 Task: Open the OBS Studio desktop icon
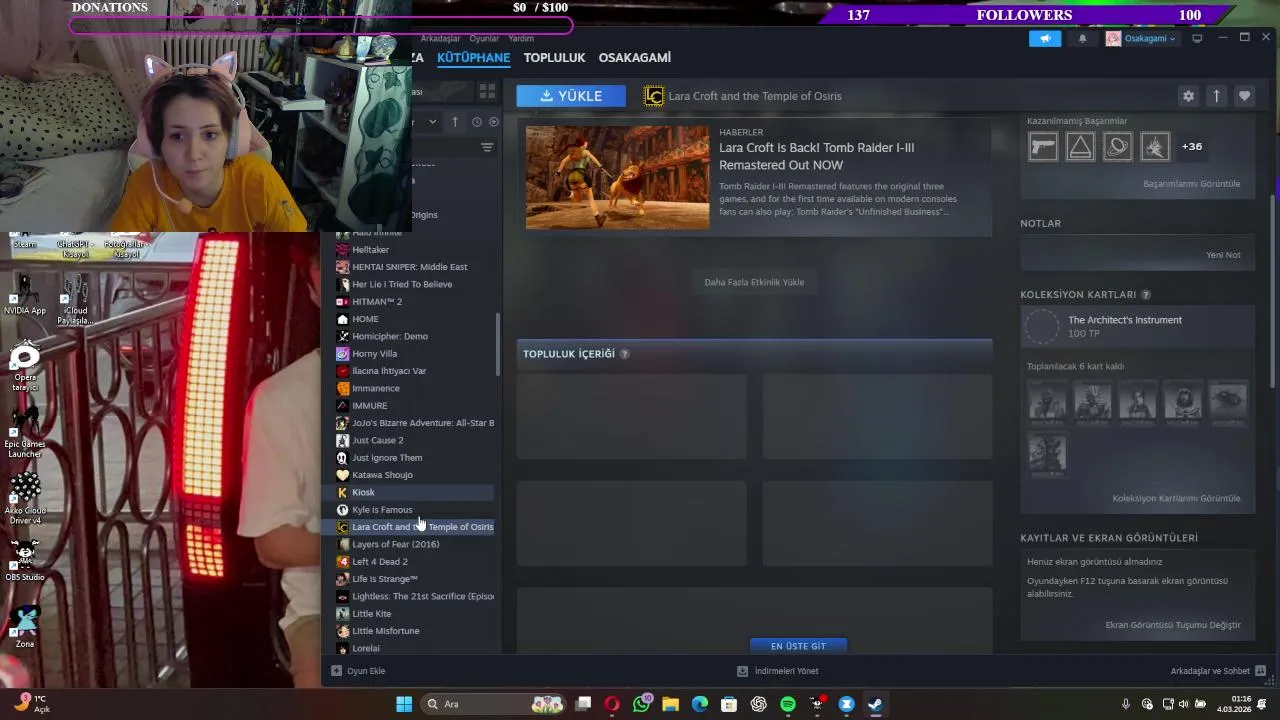(x=25, y=562)
